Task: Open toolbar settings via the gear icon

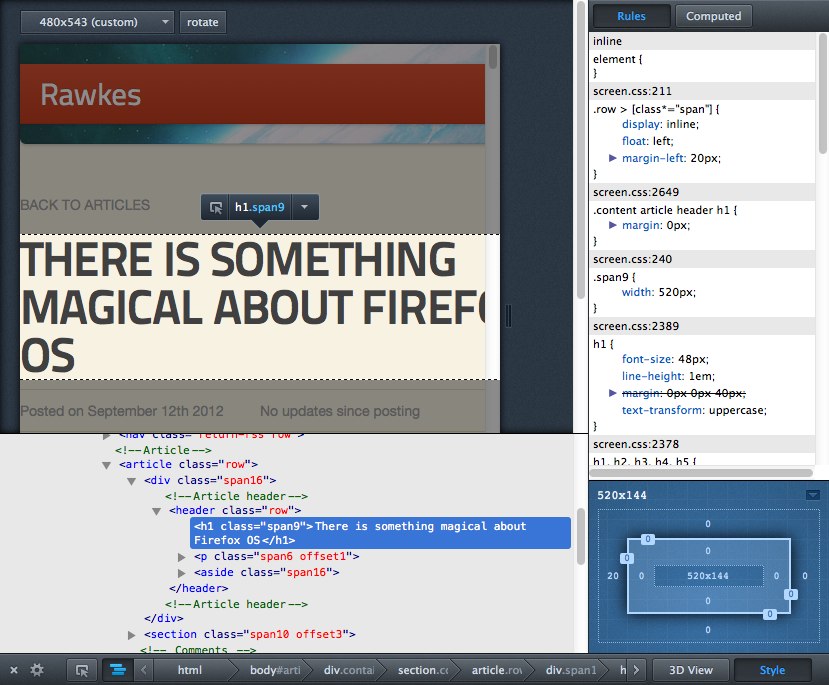Action: (37, 670)
